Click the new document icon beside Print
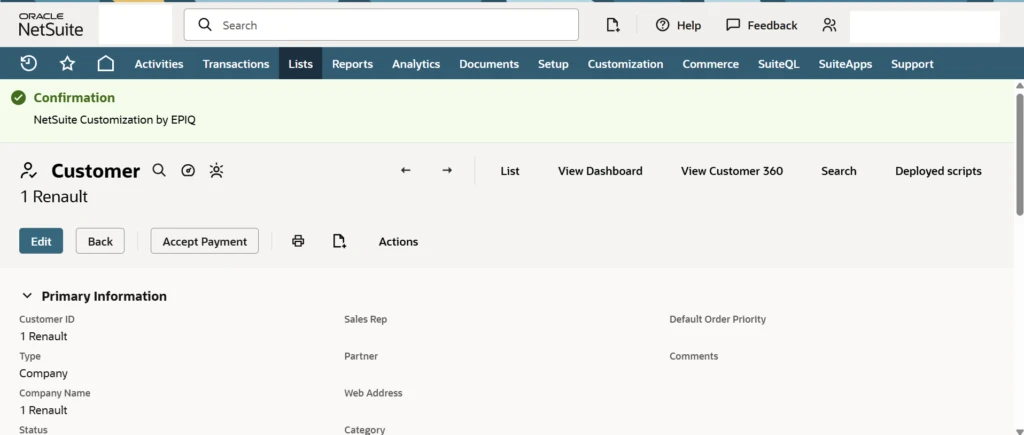 [339, 241]
